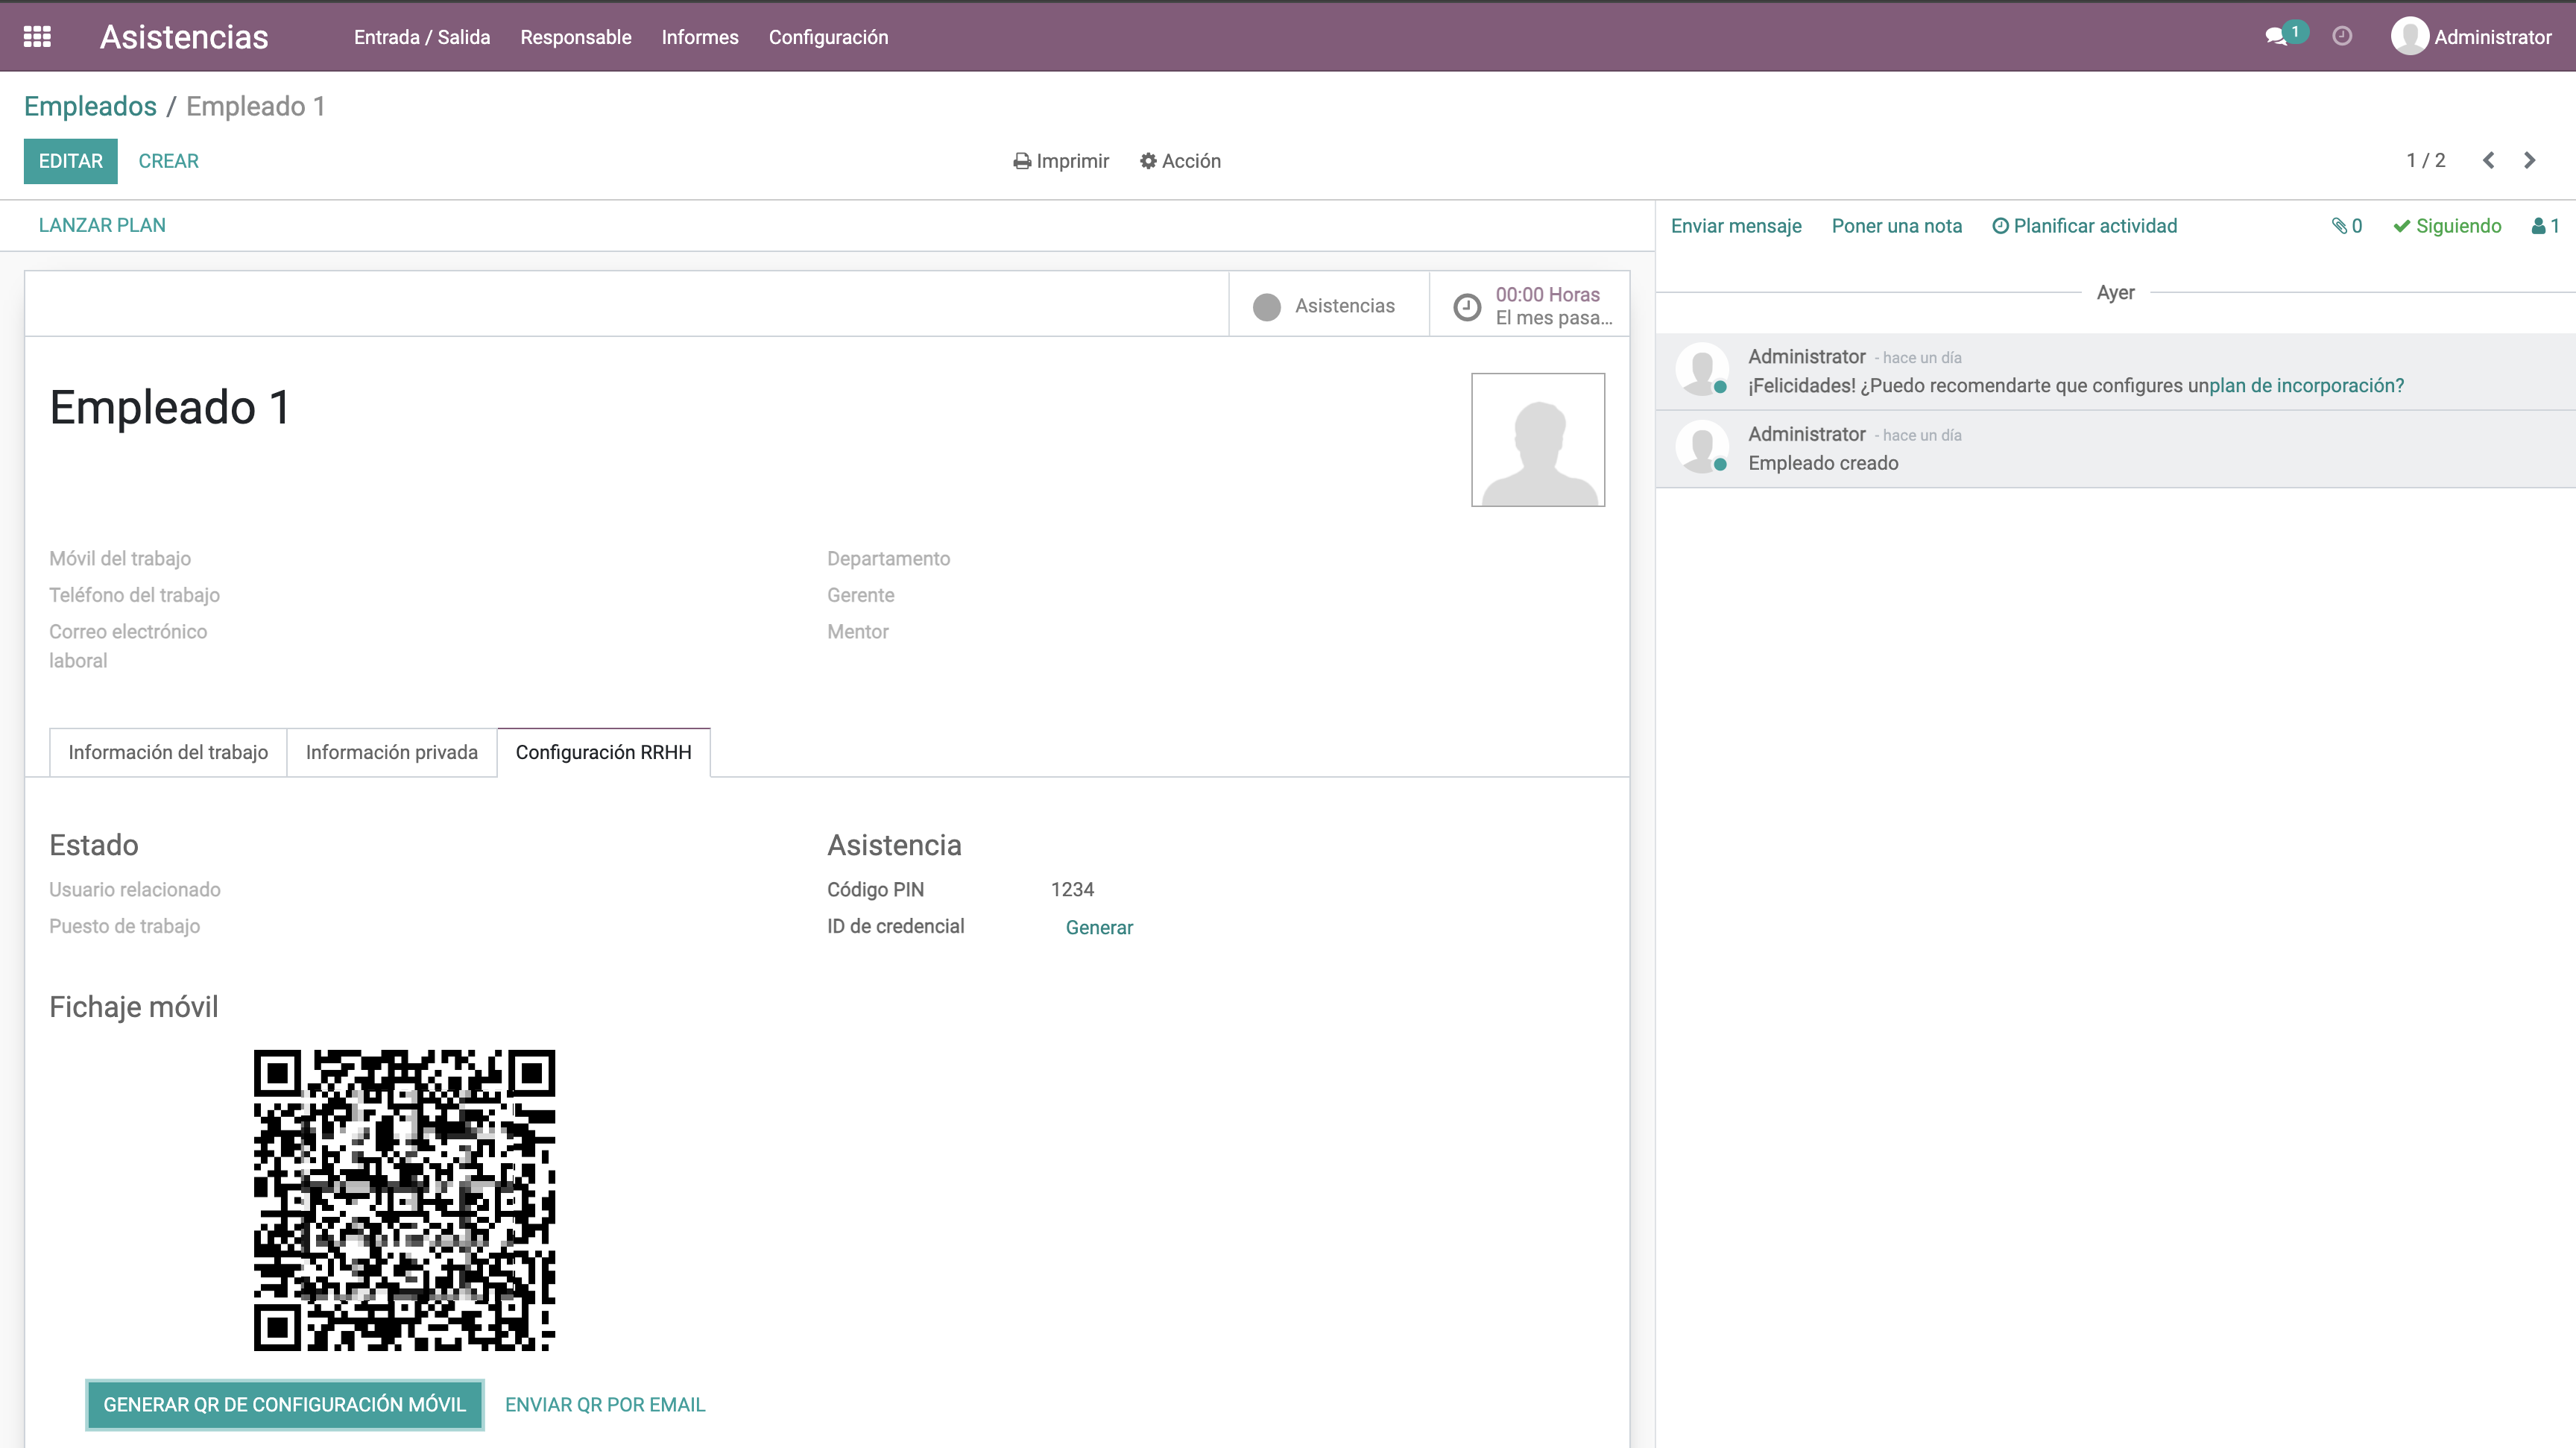Open the Acción actions dropdown
This screenshot has height=1448, width=2576.
tap(1180, 161)
